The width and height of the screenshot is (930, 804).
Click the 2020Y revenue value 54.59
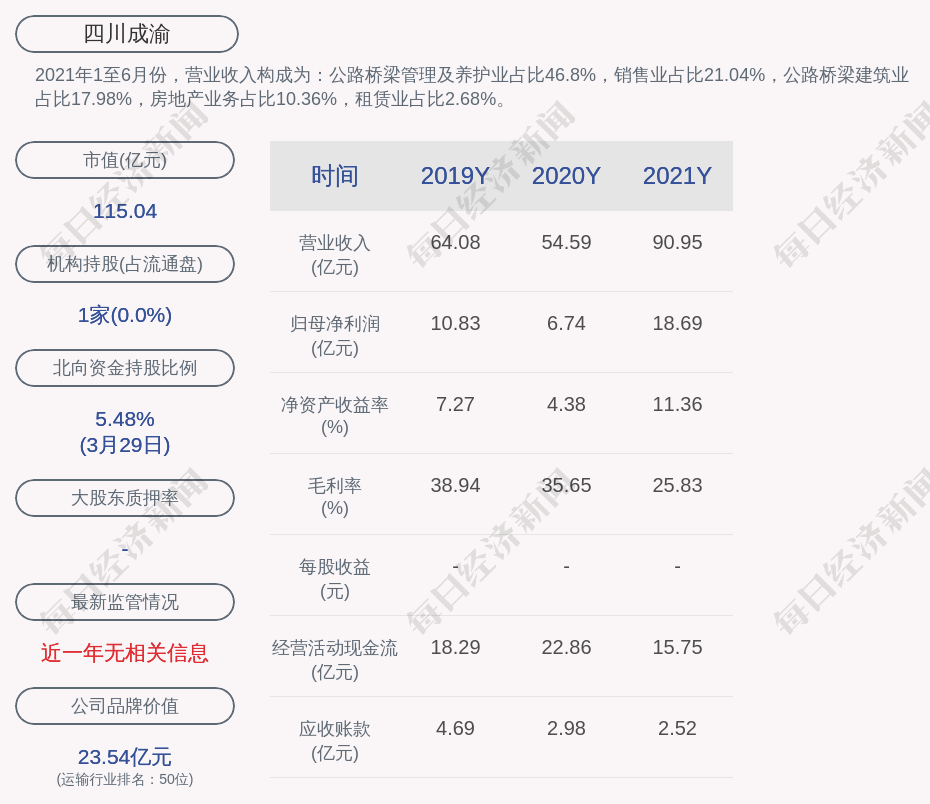pyautogui.click(x=566, y=243)
